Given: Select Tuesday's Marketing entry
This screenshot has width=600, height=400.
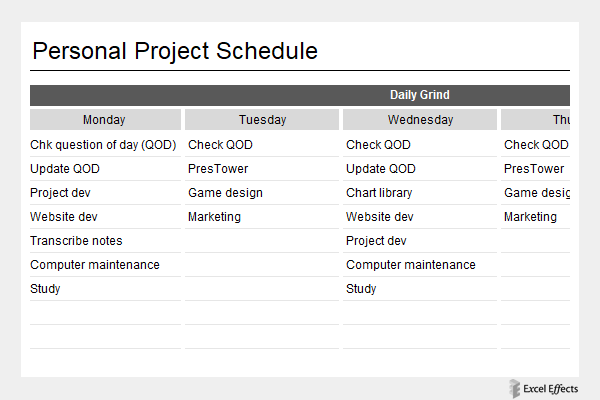Looking at the screenshot, I should point(214,217).
